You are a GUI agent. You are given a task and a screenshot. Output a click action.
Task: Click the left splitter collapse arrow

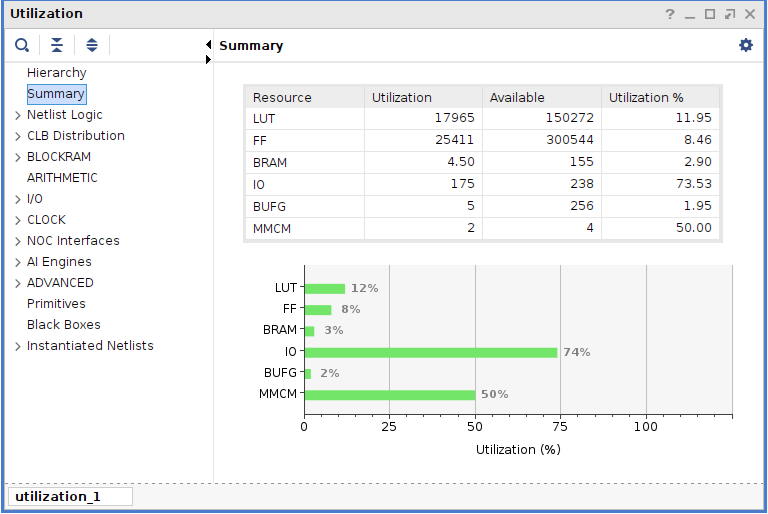209,45
